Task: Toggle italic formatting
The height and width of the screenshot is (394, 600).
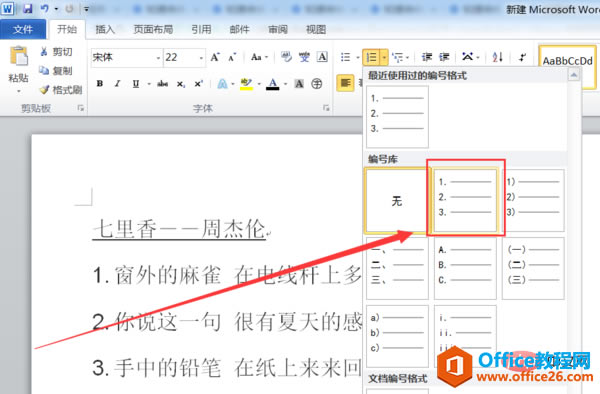Action: point(117,83)
